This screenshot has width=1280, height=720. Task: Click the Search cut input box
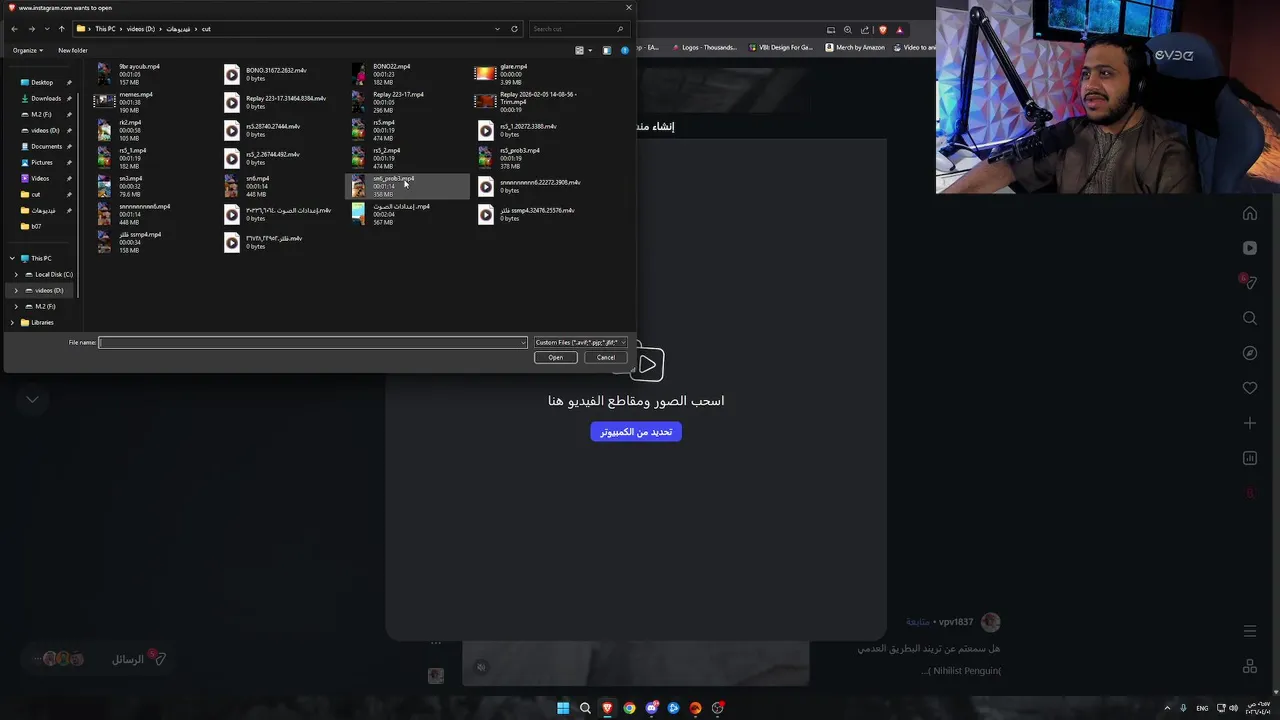tap(578, 29)
